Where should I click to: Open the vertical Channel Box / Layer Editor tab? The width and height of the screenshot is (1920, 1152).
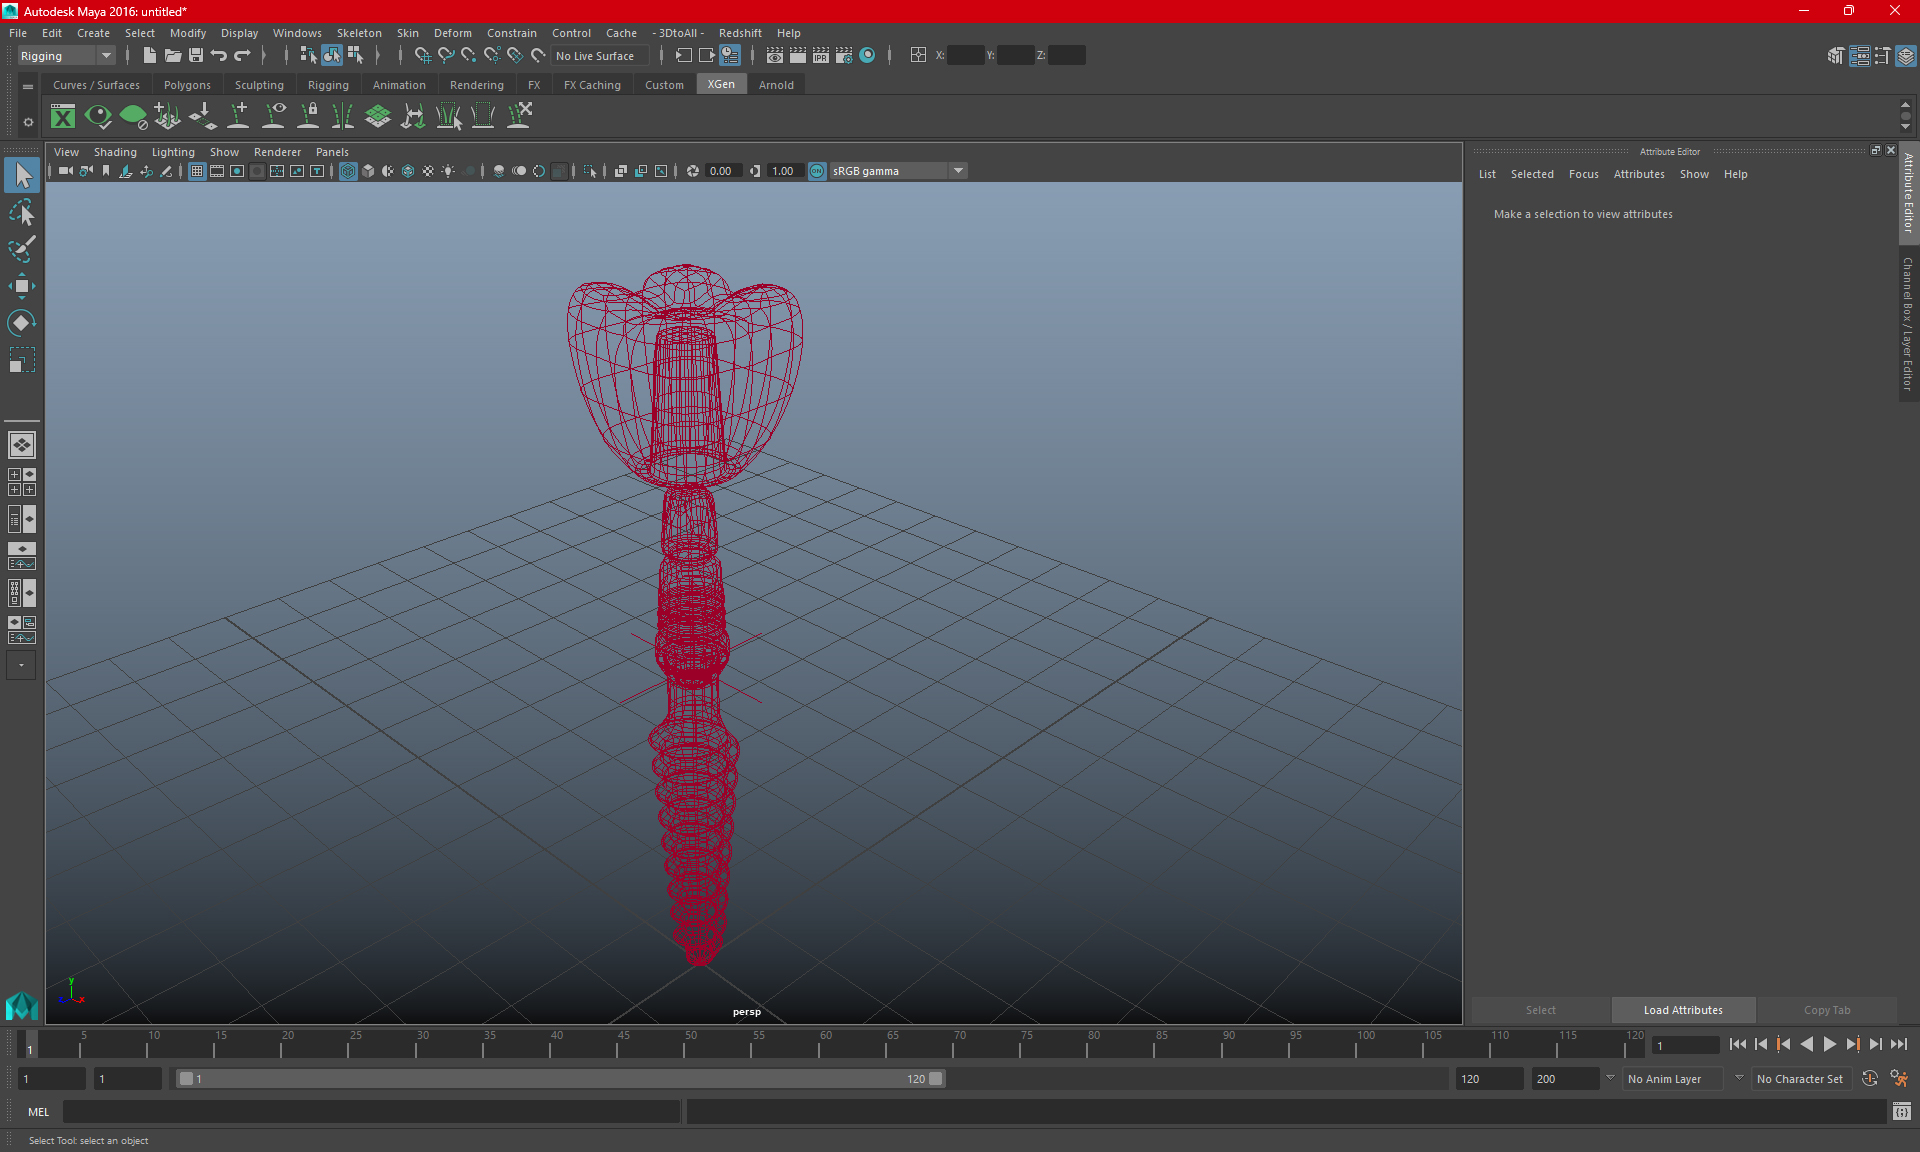tap(1908, 325)
